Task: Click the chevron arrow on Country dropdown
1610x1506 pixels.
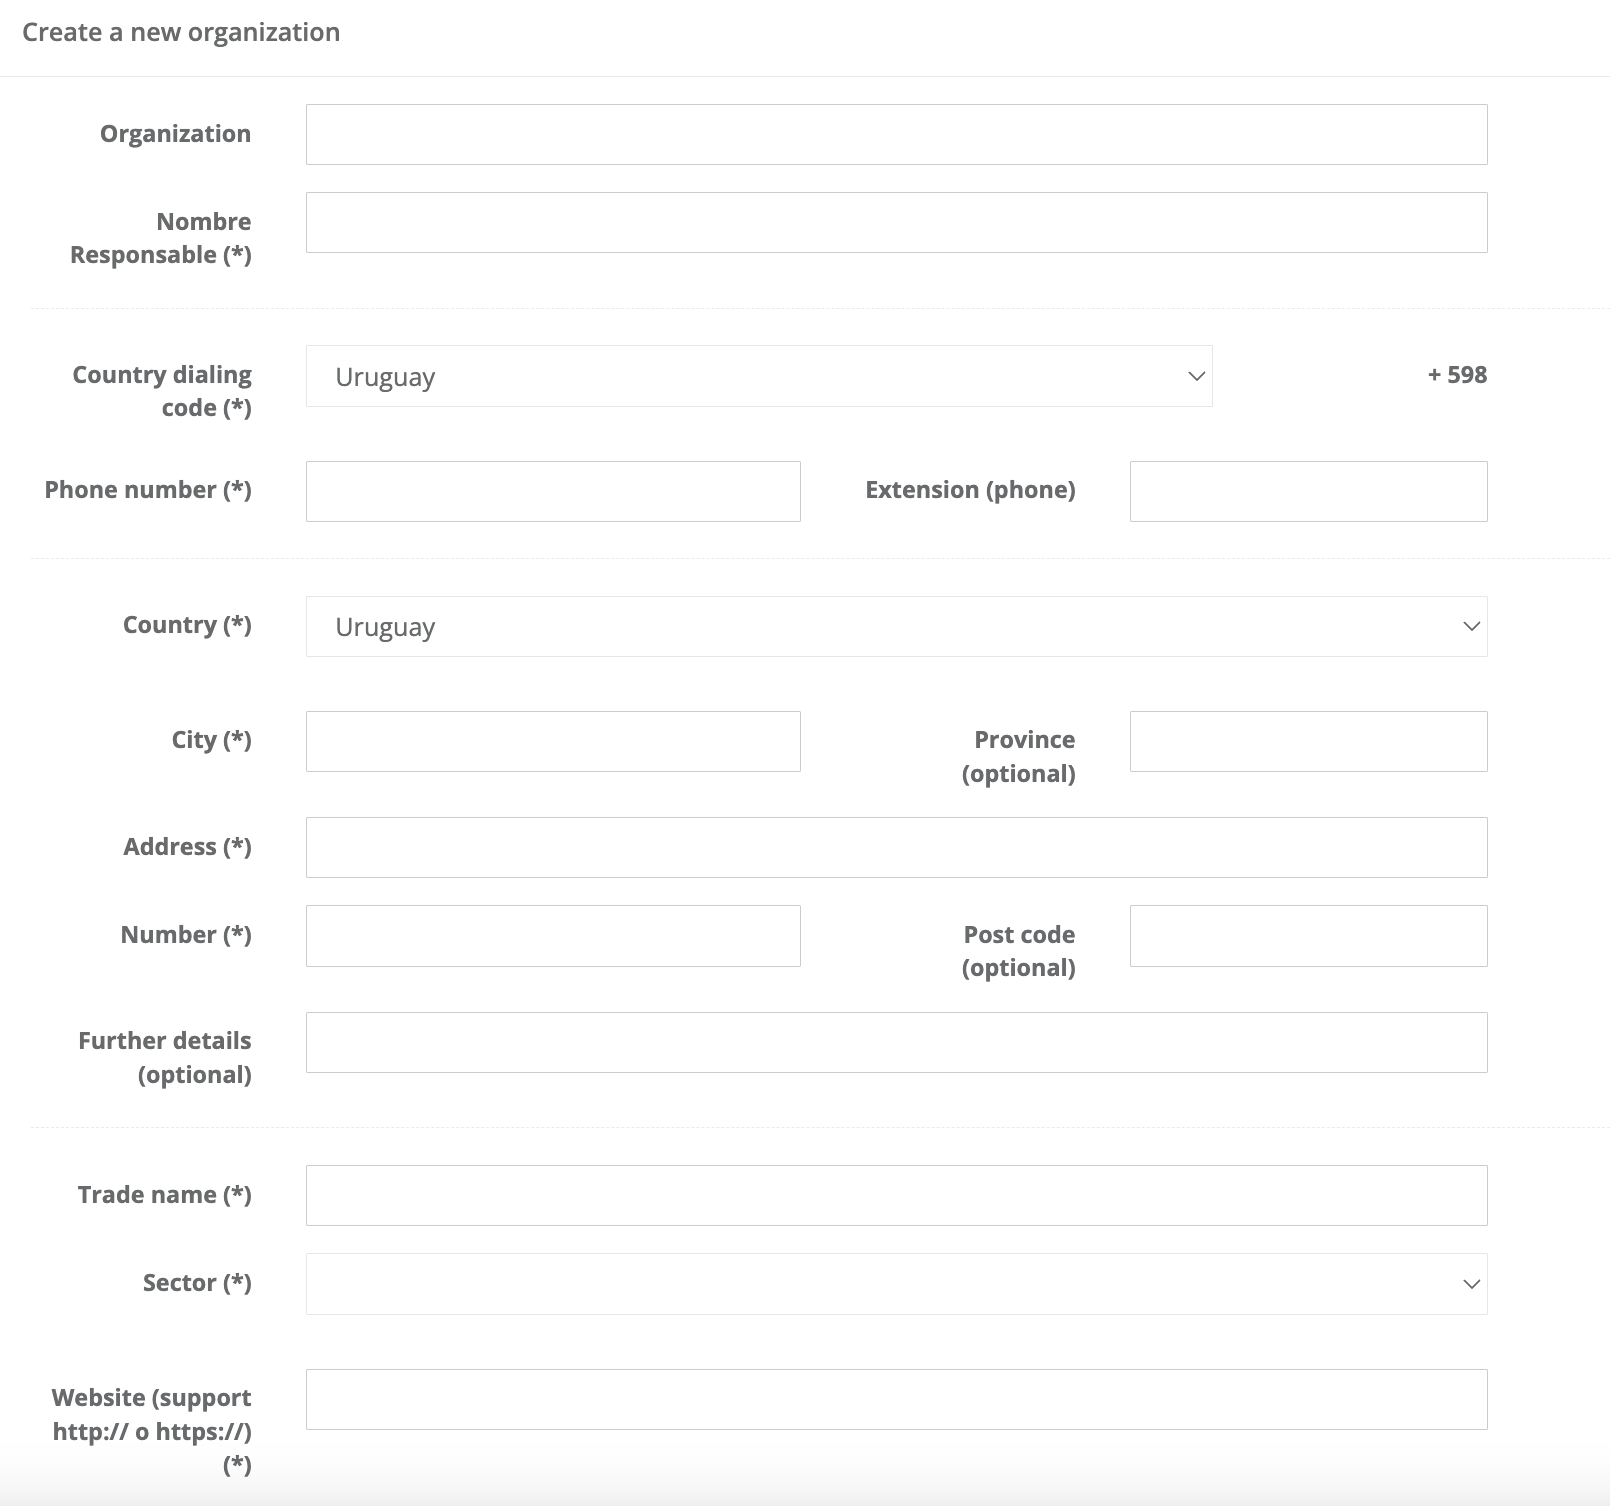Action: pos(1471,627)
